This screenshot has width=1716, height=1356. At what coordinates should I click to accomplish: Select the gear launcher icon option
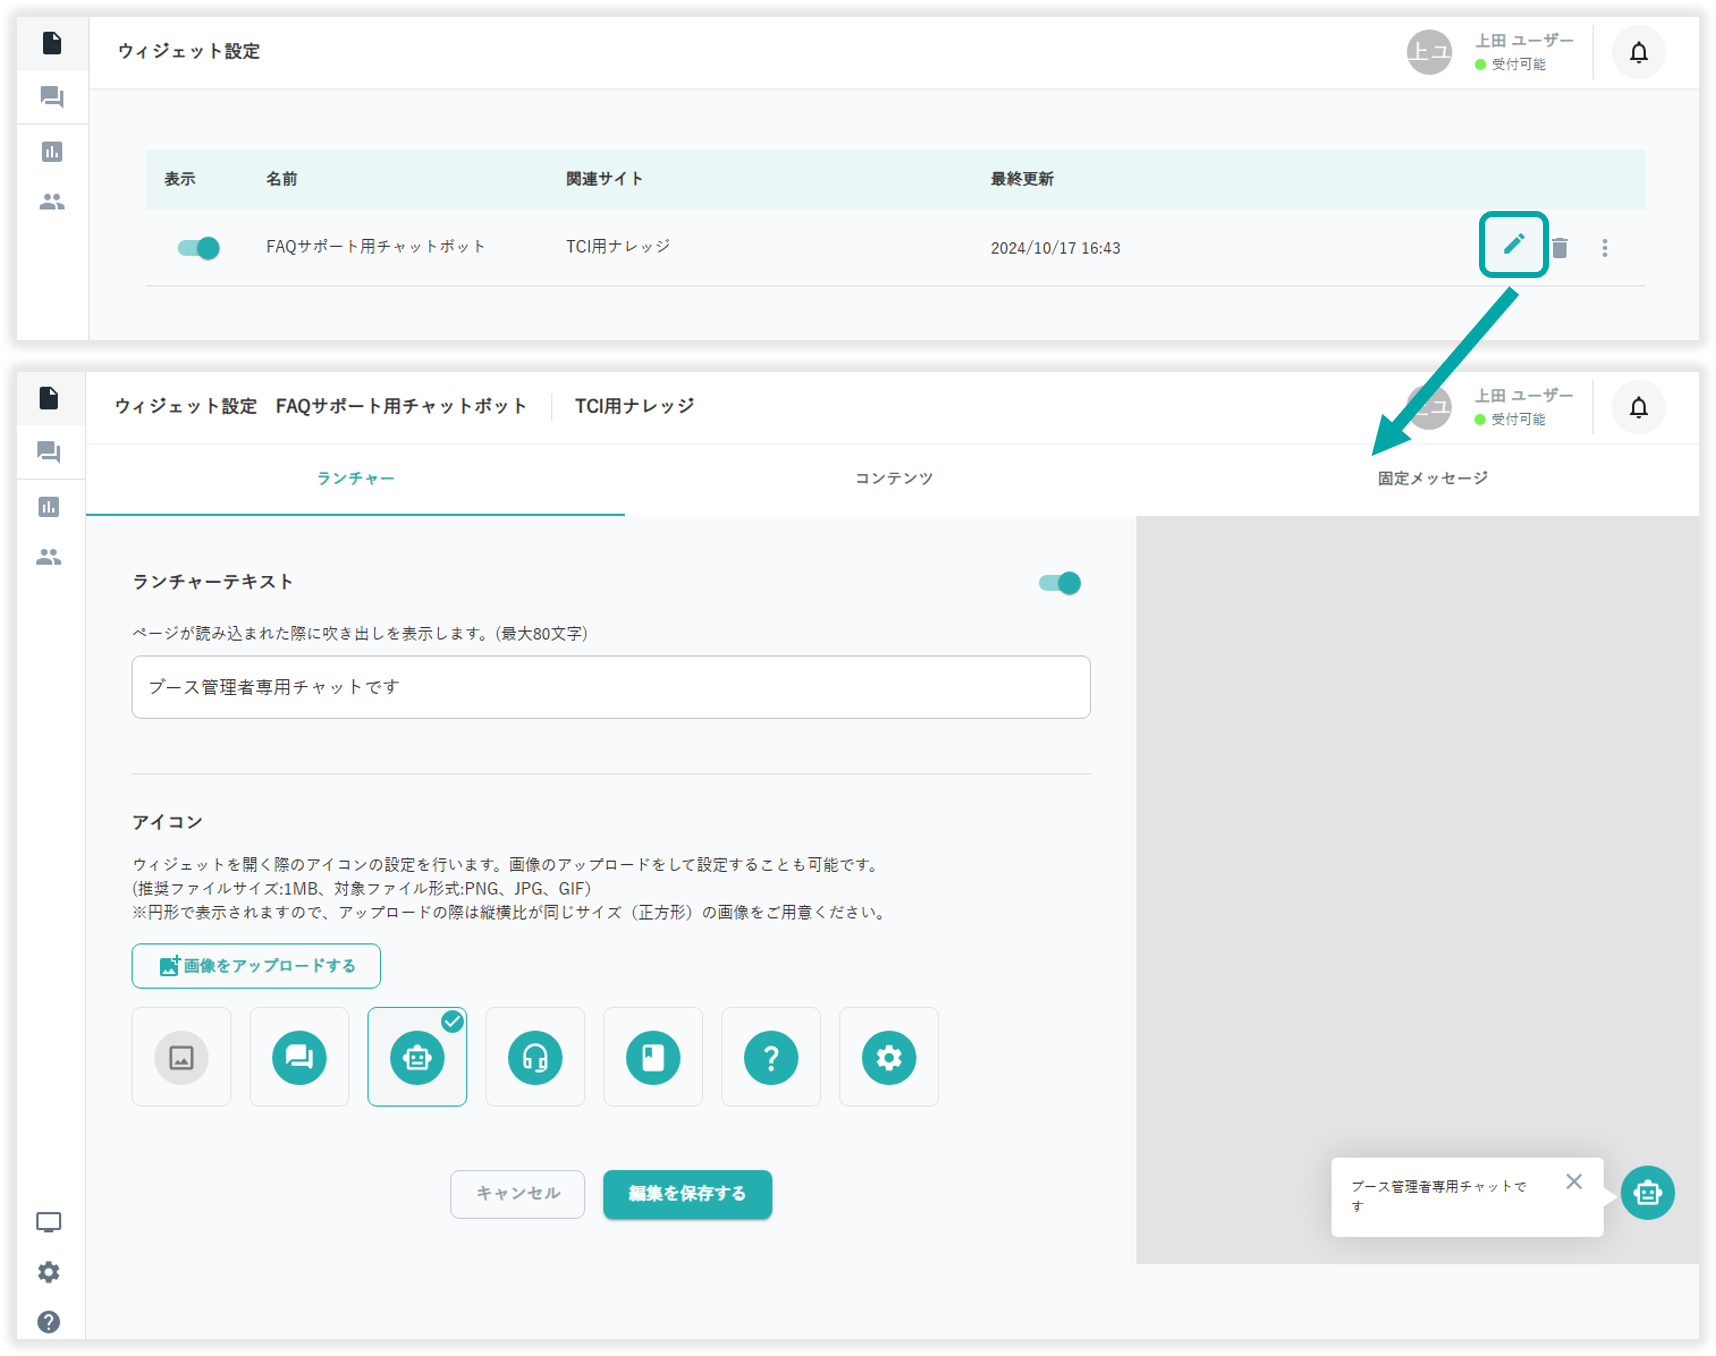click(889, 1057)
